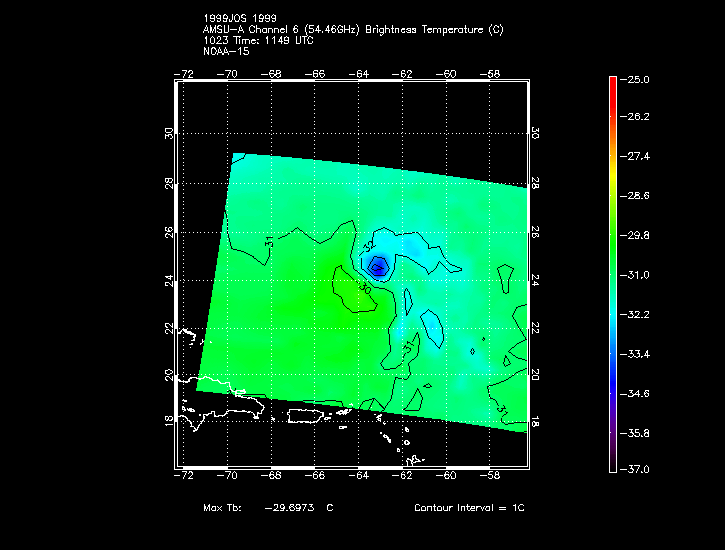Click the 18 latitude label on right axis
This screenshot has height=550, width=725.
[535, 421]
